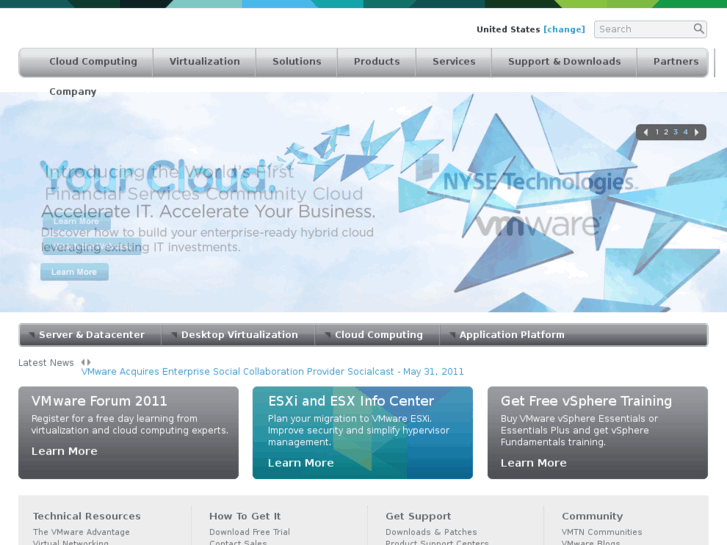Click the NYSE Technologies logo in banner
The width and height of the screenshot is (727, 545).
coord(540,181)
